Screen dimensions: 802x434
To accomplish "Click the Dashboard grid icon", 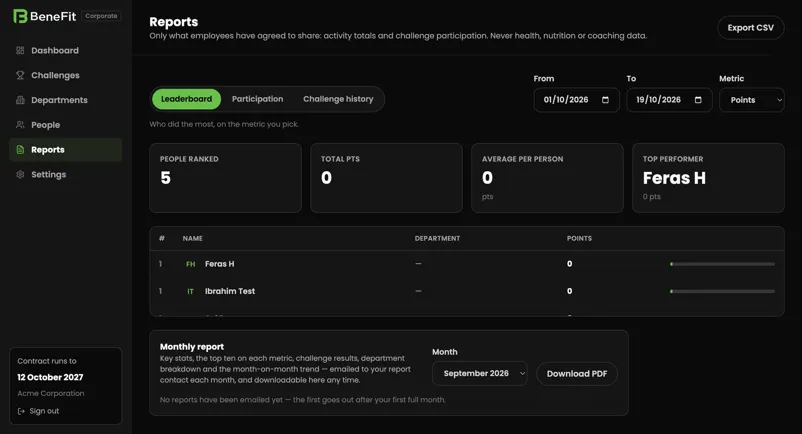I will click(20, 50).
